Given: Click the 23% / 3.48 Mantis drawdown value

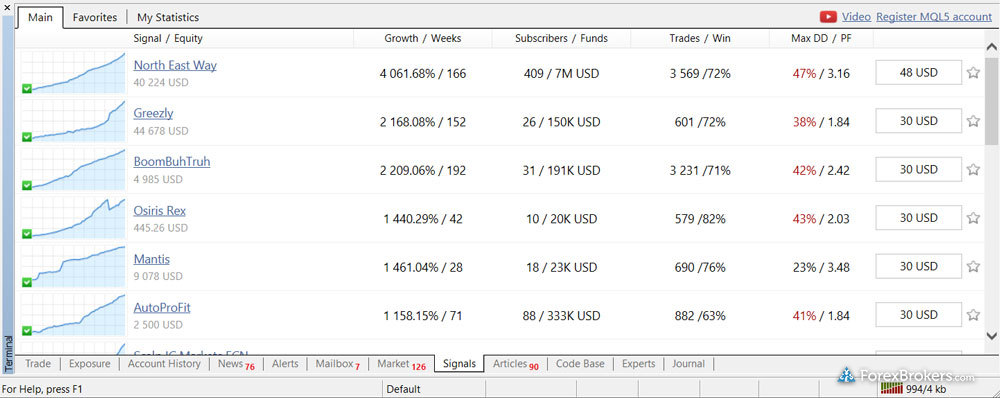Looking at the screenshot, I should point(821,267).
